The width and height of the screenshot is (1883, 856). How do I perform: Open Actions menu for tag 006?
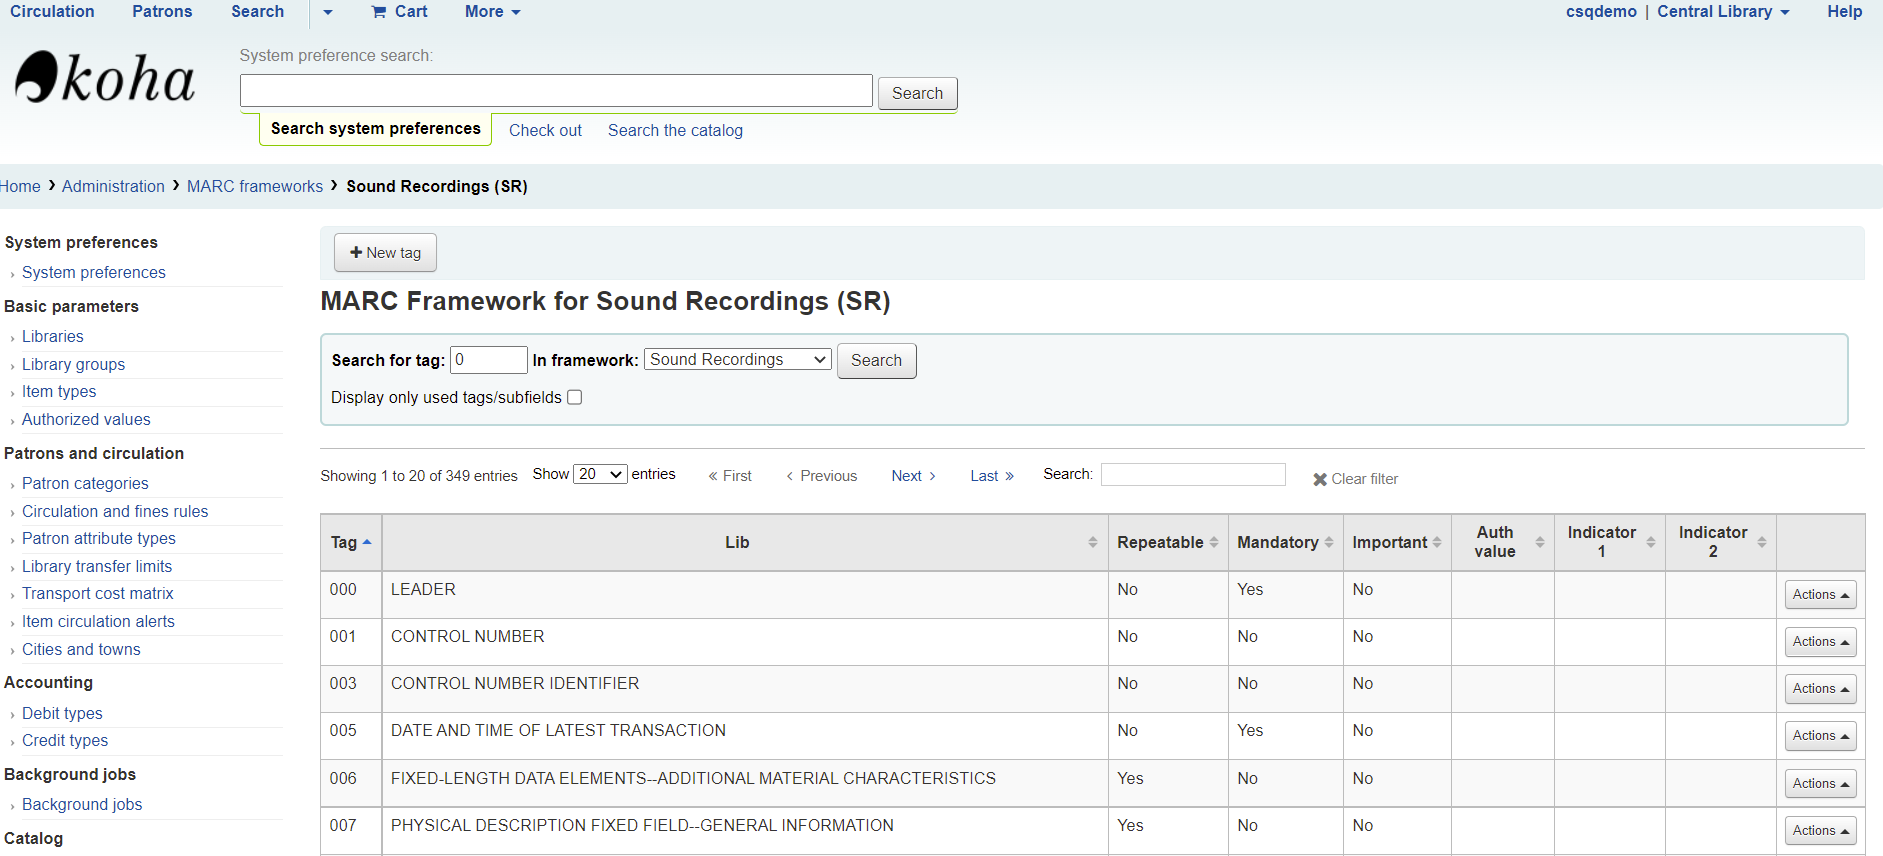[x=1820, y=784]
